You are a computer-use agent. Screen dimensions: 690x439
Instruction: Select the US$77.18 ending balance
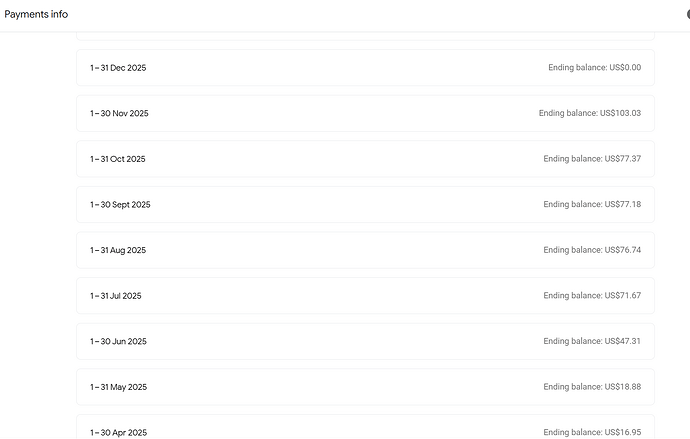coord(592,204)
